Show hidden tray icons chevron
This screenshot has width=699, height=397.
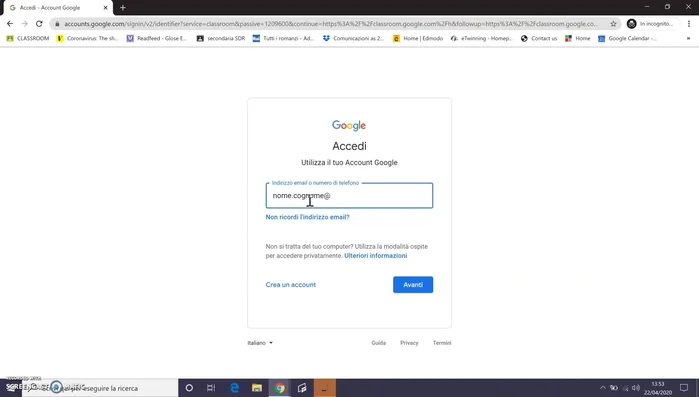603,388
